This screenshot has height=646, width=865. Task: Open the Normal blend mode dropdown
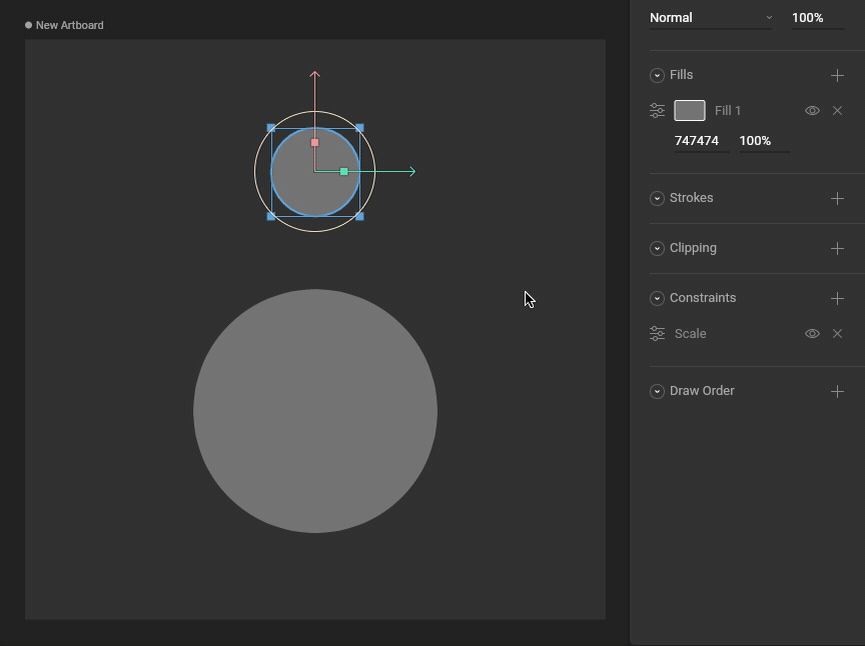[x=711, y=18]
